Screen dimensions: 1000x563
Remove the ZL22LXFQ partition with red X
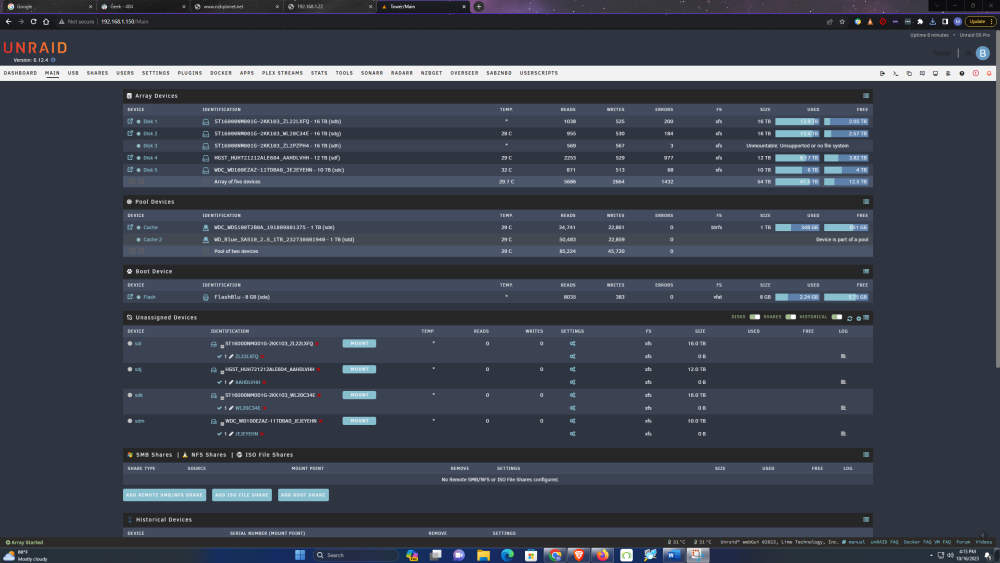(262, 356)
